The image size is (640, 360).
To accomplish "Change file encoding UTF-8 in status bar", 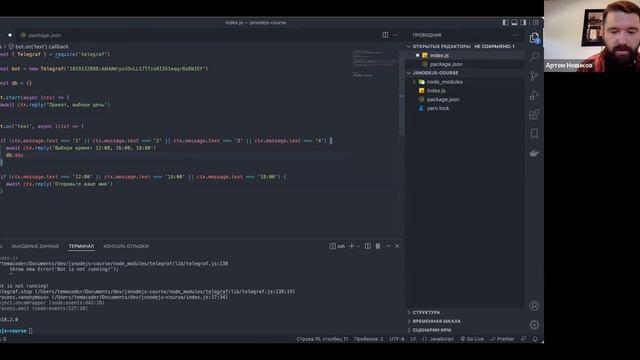I will tap(397, 339).
